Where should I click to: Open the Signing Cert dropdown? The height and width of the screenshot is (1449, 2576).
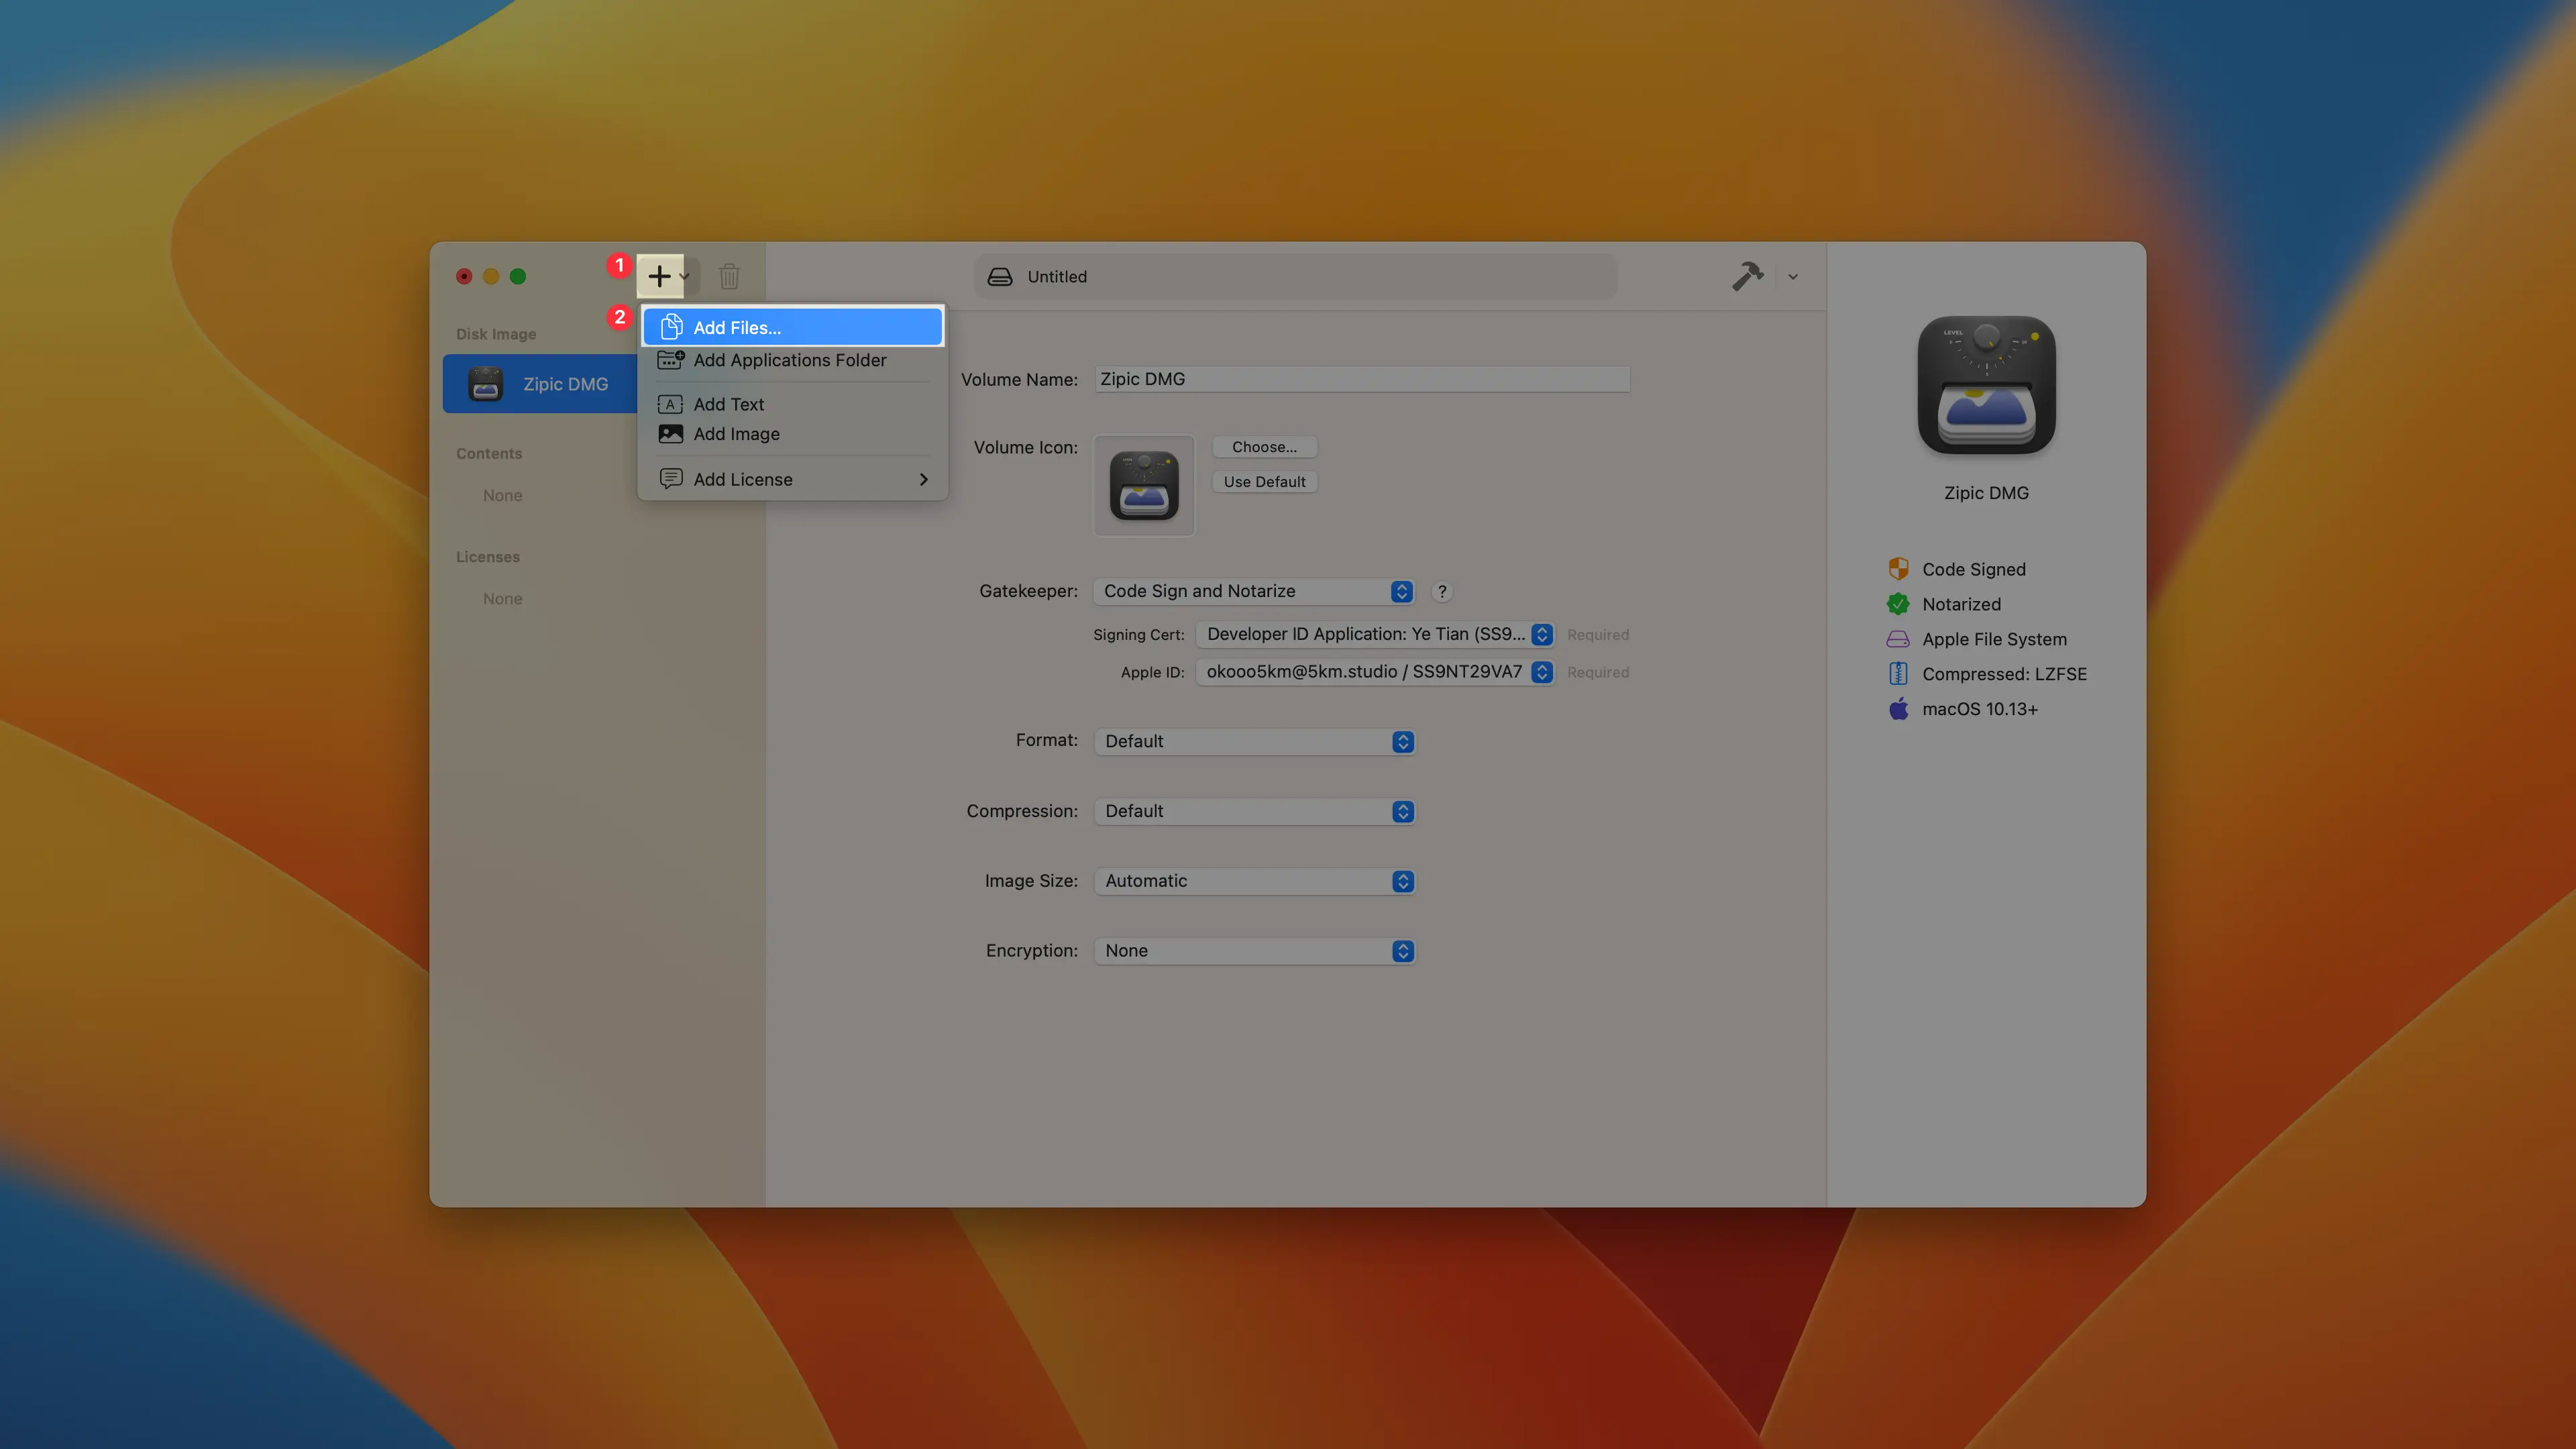(x=1375, y=634)
